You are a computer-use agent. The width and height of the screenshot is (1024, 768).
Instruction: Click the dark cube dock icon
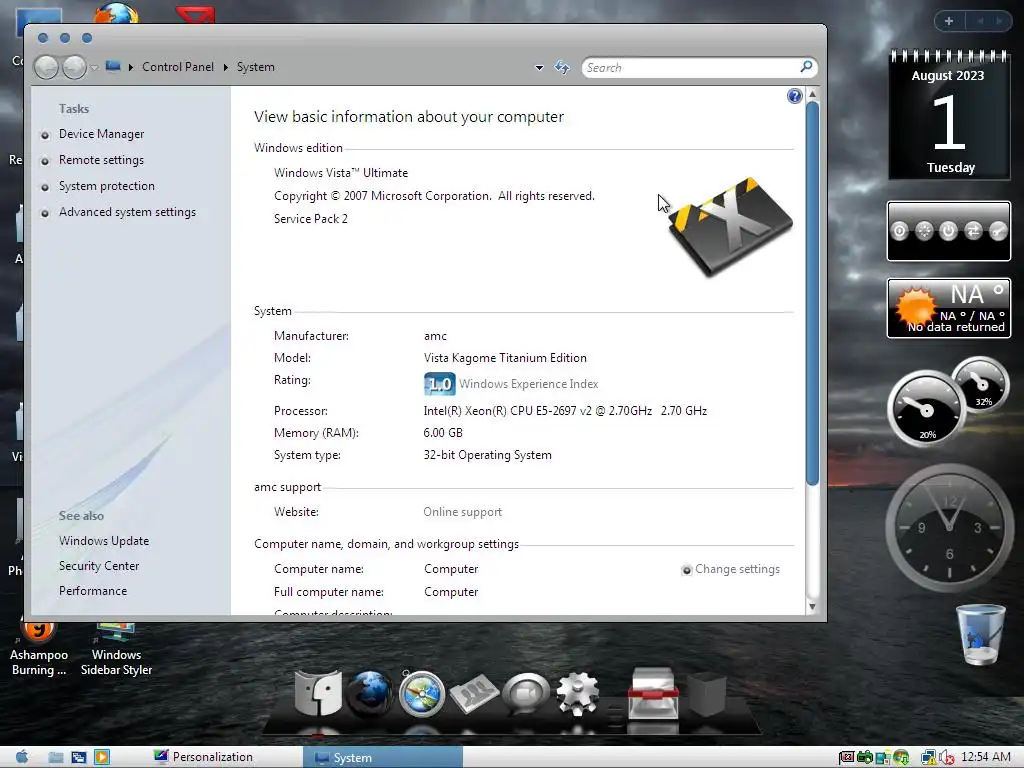(x=707, y=695)
